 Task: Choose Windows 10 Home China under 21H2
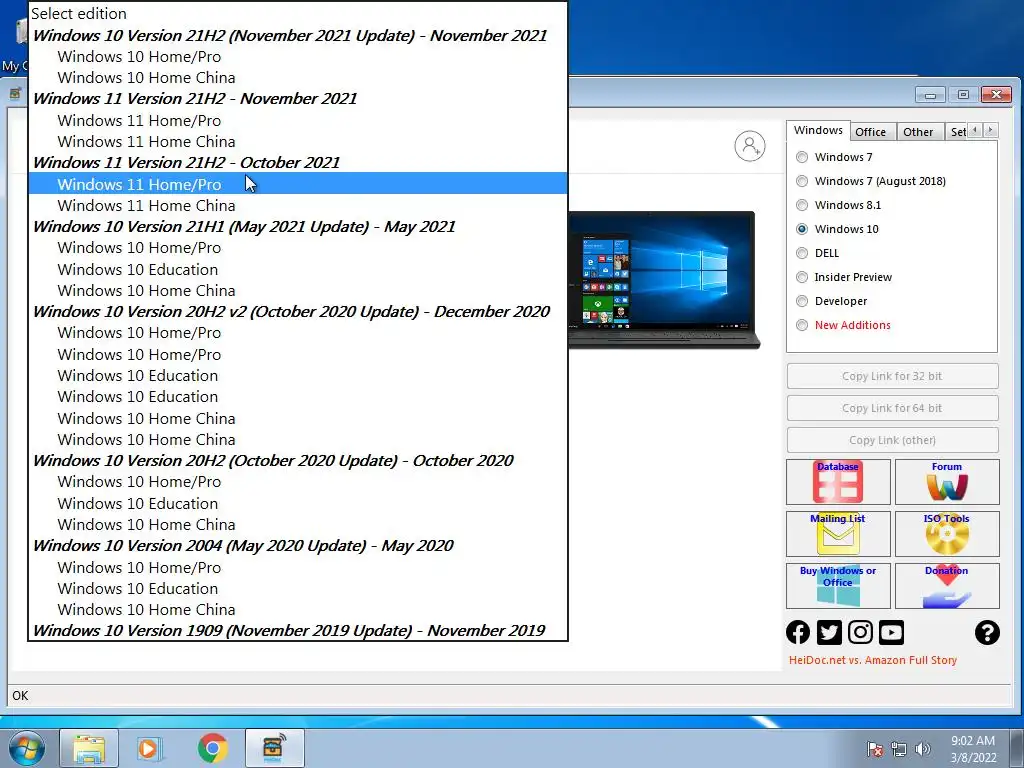pyautogui.click(x=298, y=78)
